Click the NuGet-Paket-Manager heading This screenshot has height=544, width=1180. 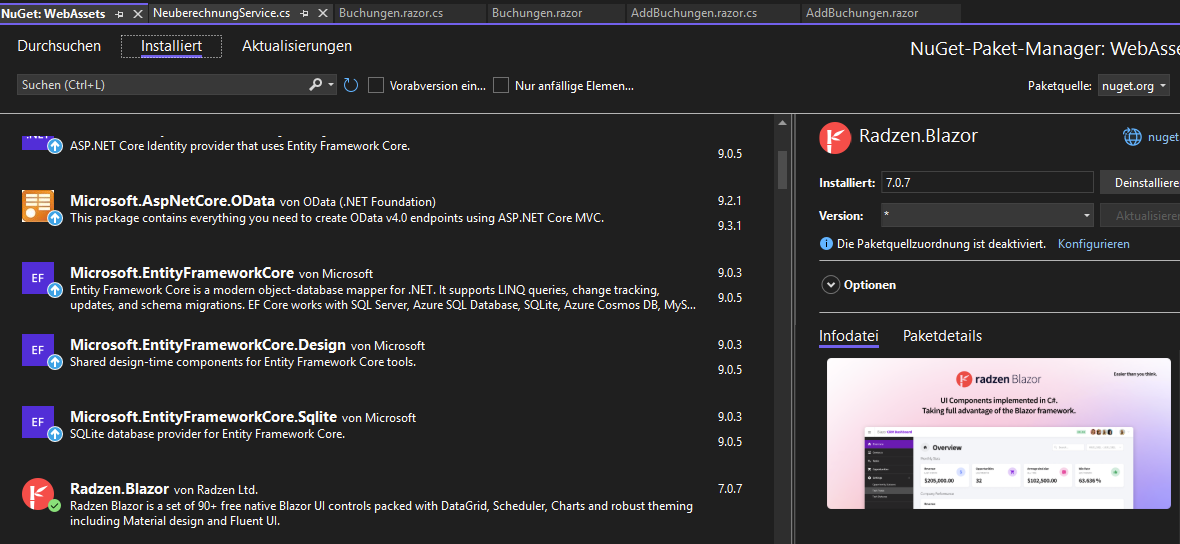[x=1045, y=48]
